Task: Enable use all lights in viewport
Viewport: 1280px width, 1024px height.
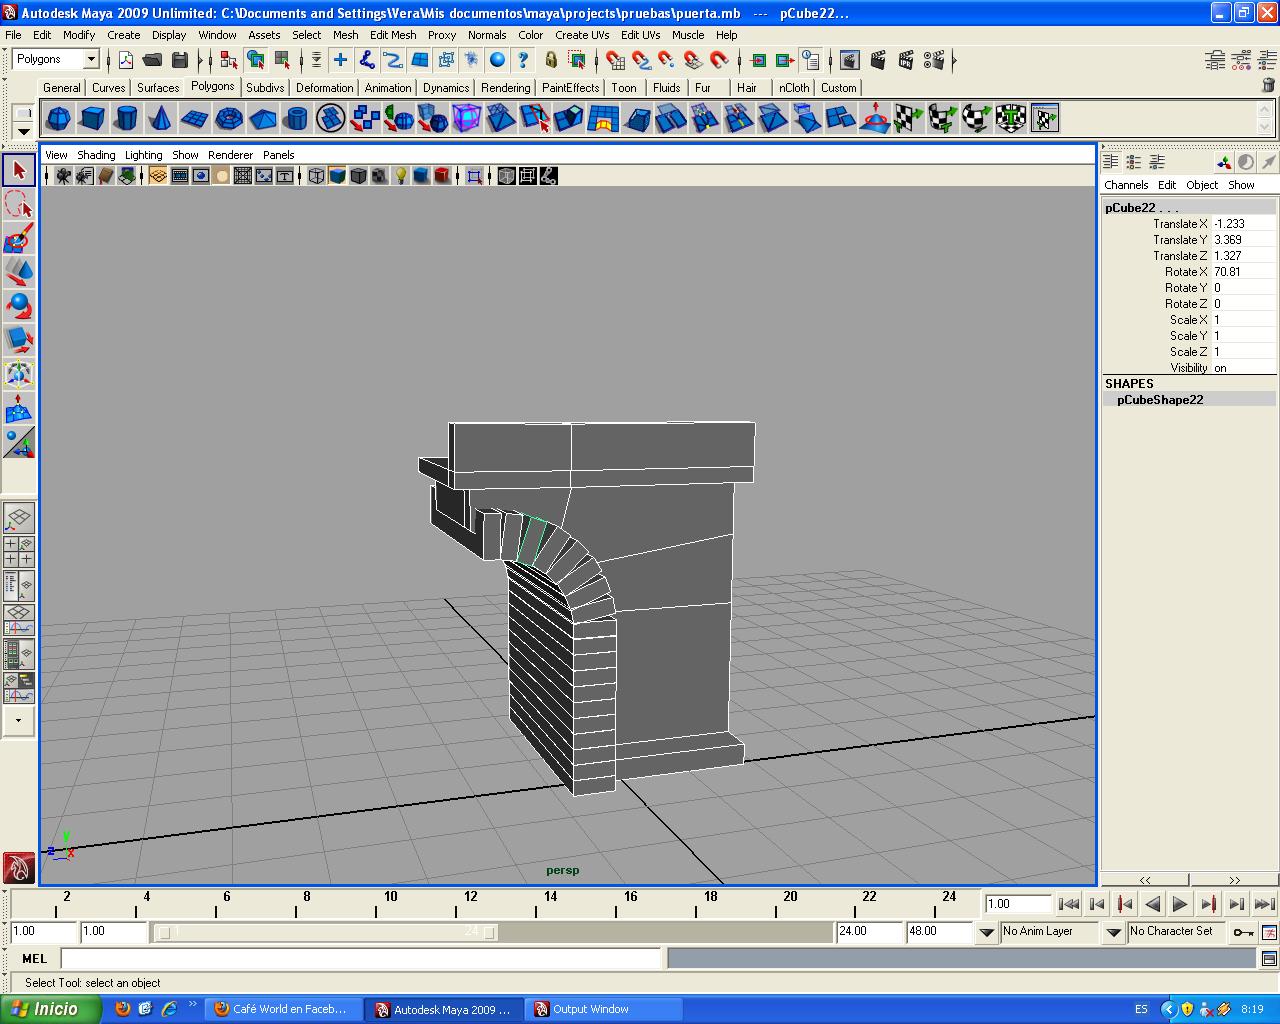Action: point(400,176)
